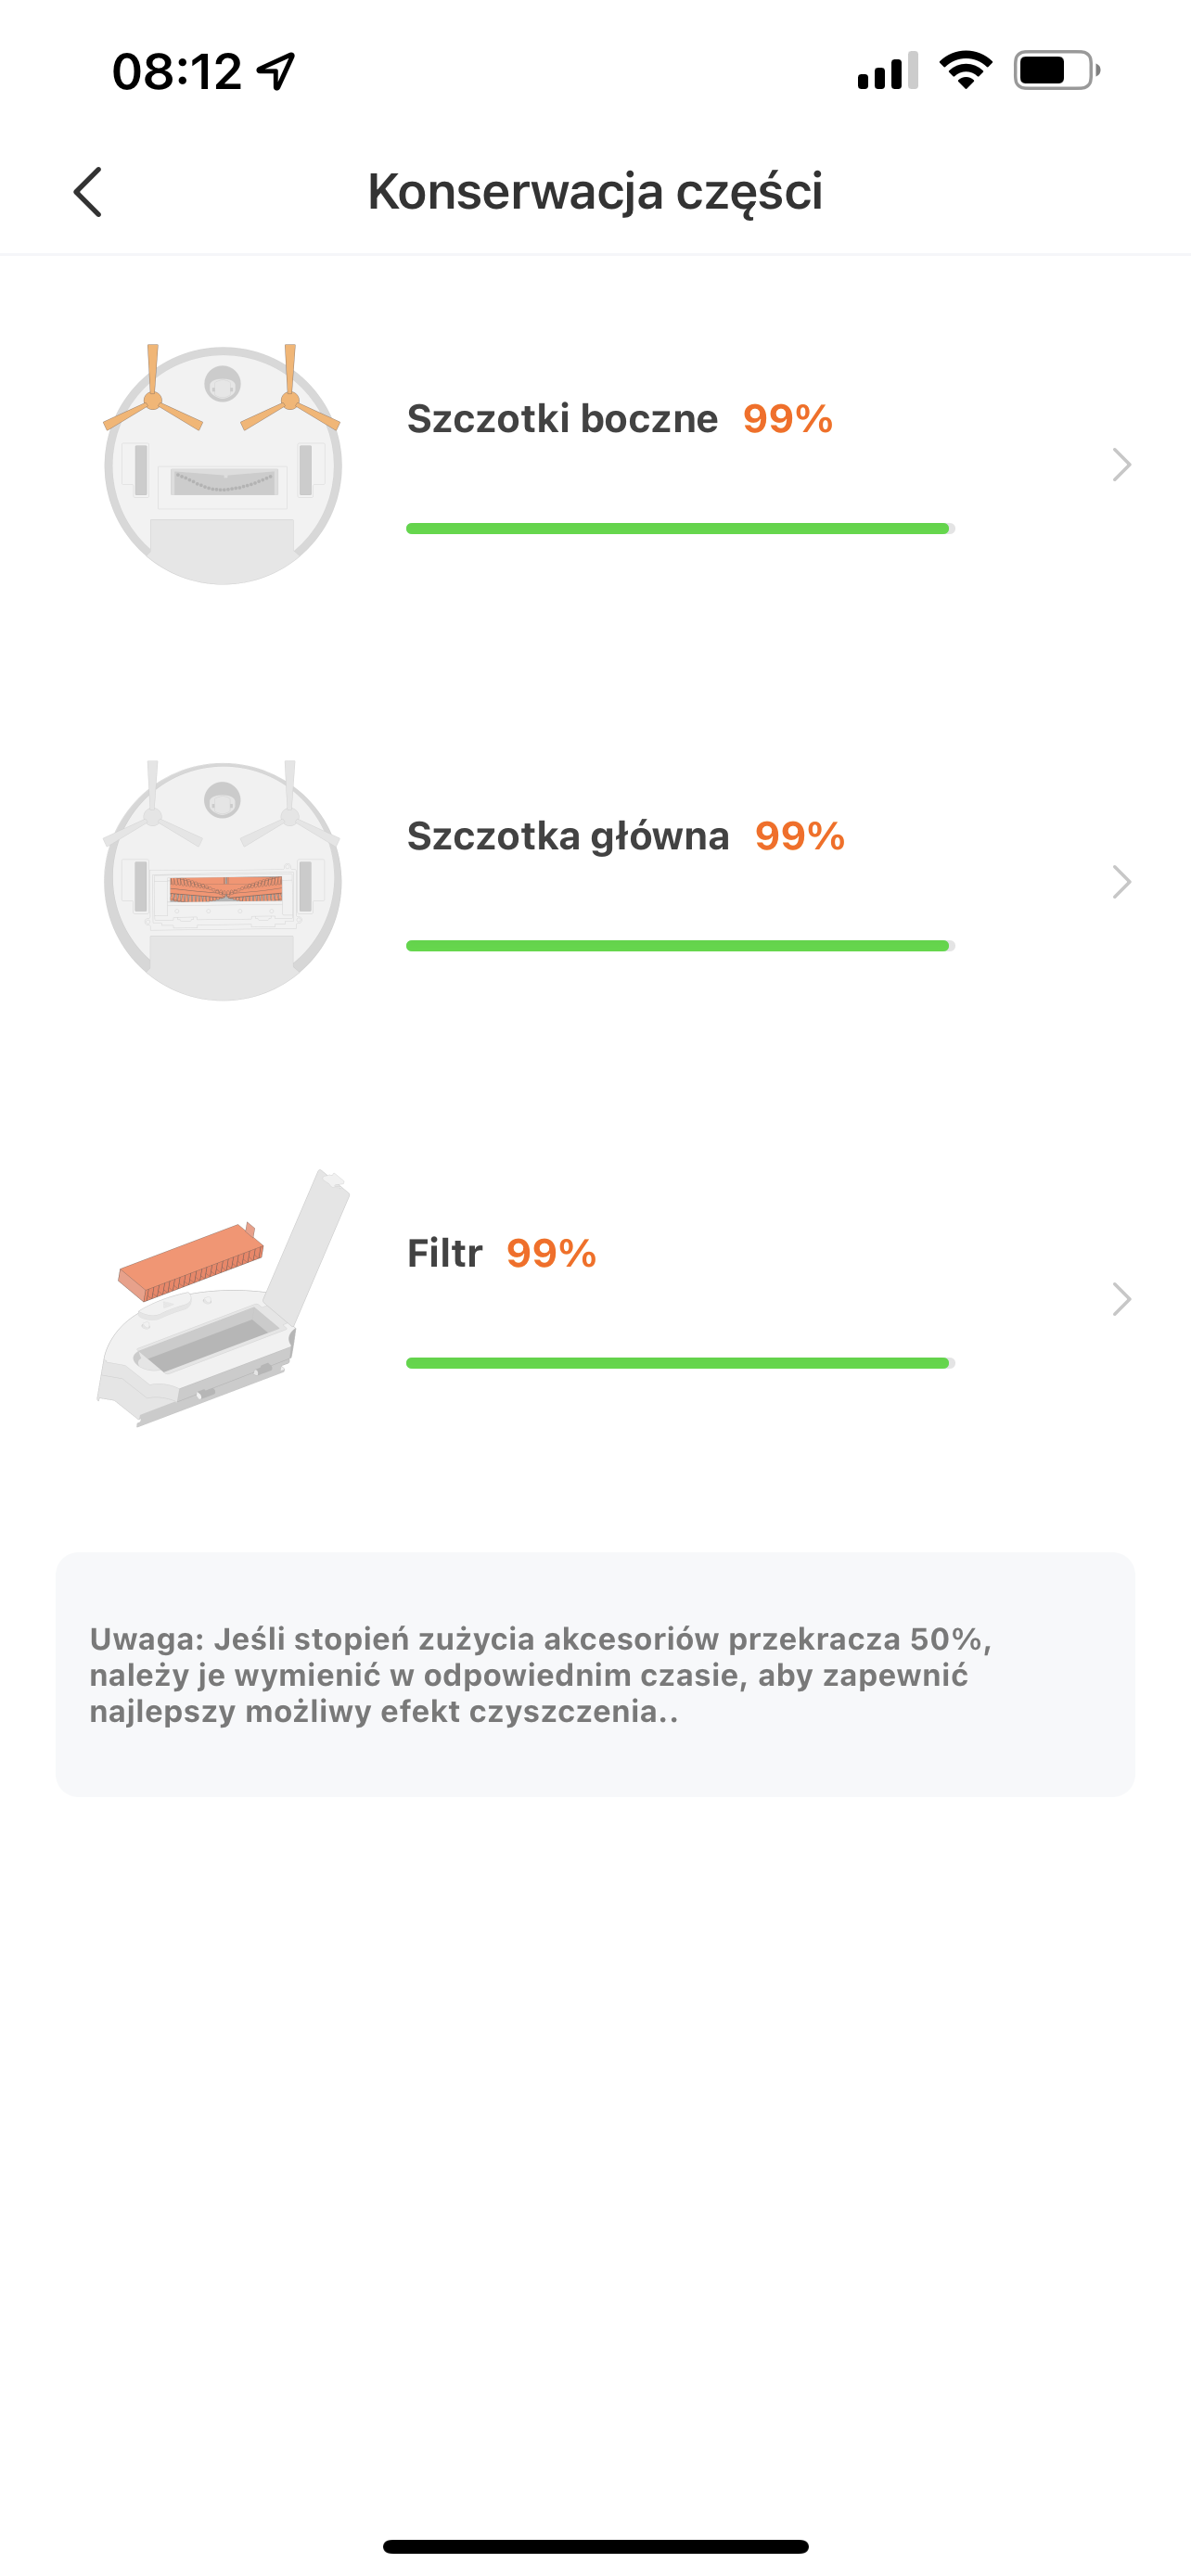Tap the Konserwacja części page title
The width and height of the screenshot is (1191, 2576).
click(x=595, y=191)
